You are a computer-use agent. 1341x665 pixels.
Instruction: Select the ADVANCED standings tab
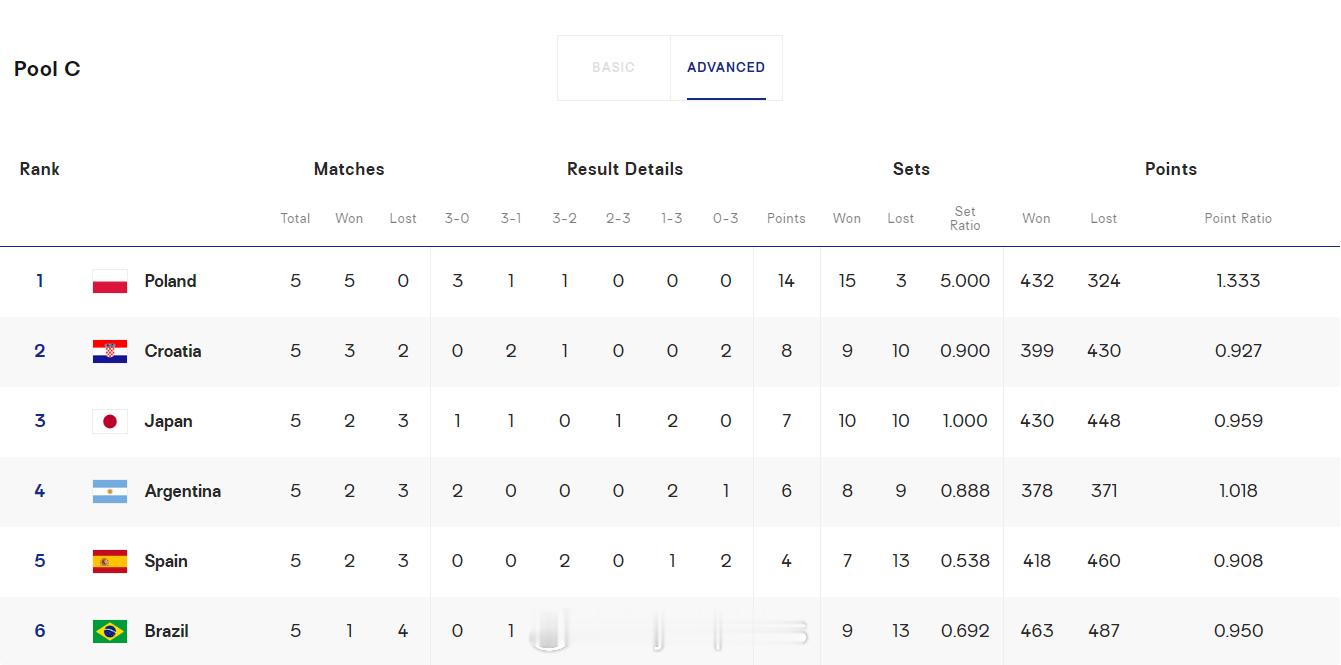726,67
